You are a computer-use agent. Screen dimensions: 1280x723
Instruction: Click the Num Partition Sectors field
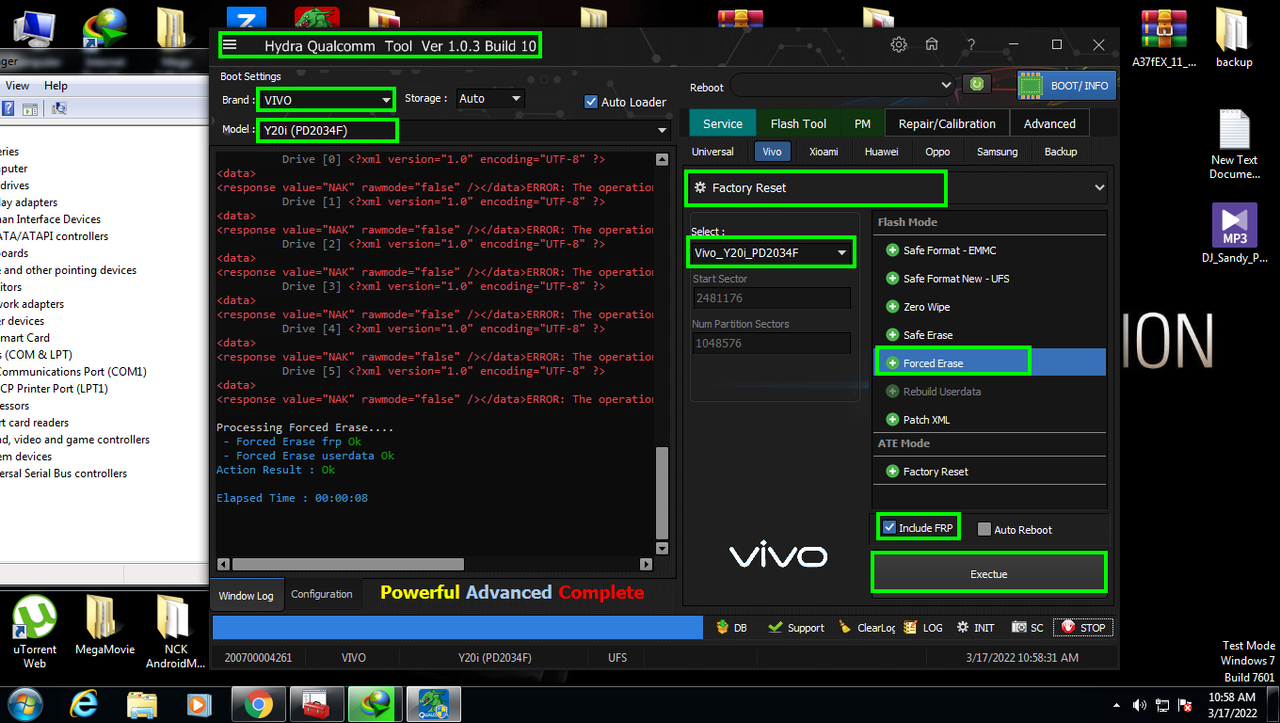coord(771,343)
